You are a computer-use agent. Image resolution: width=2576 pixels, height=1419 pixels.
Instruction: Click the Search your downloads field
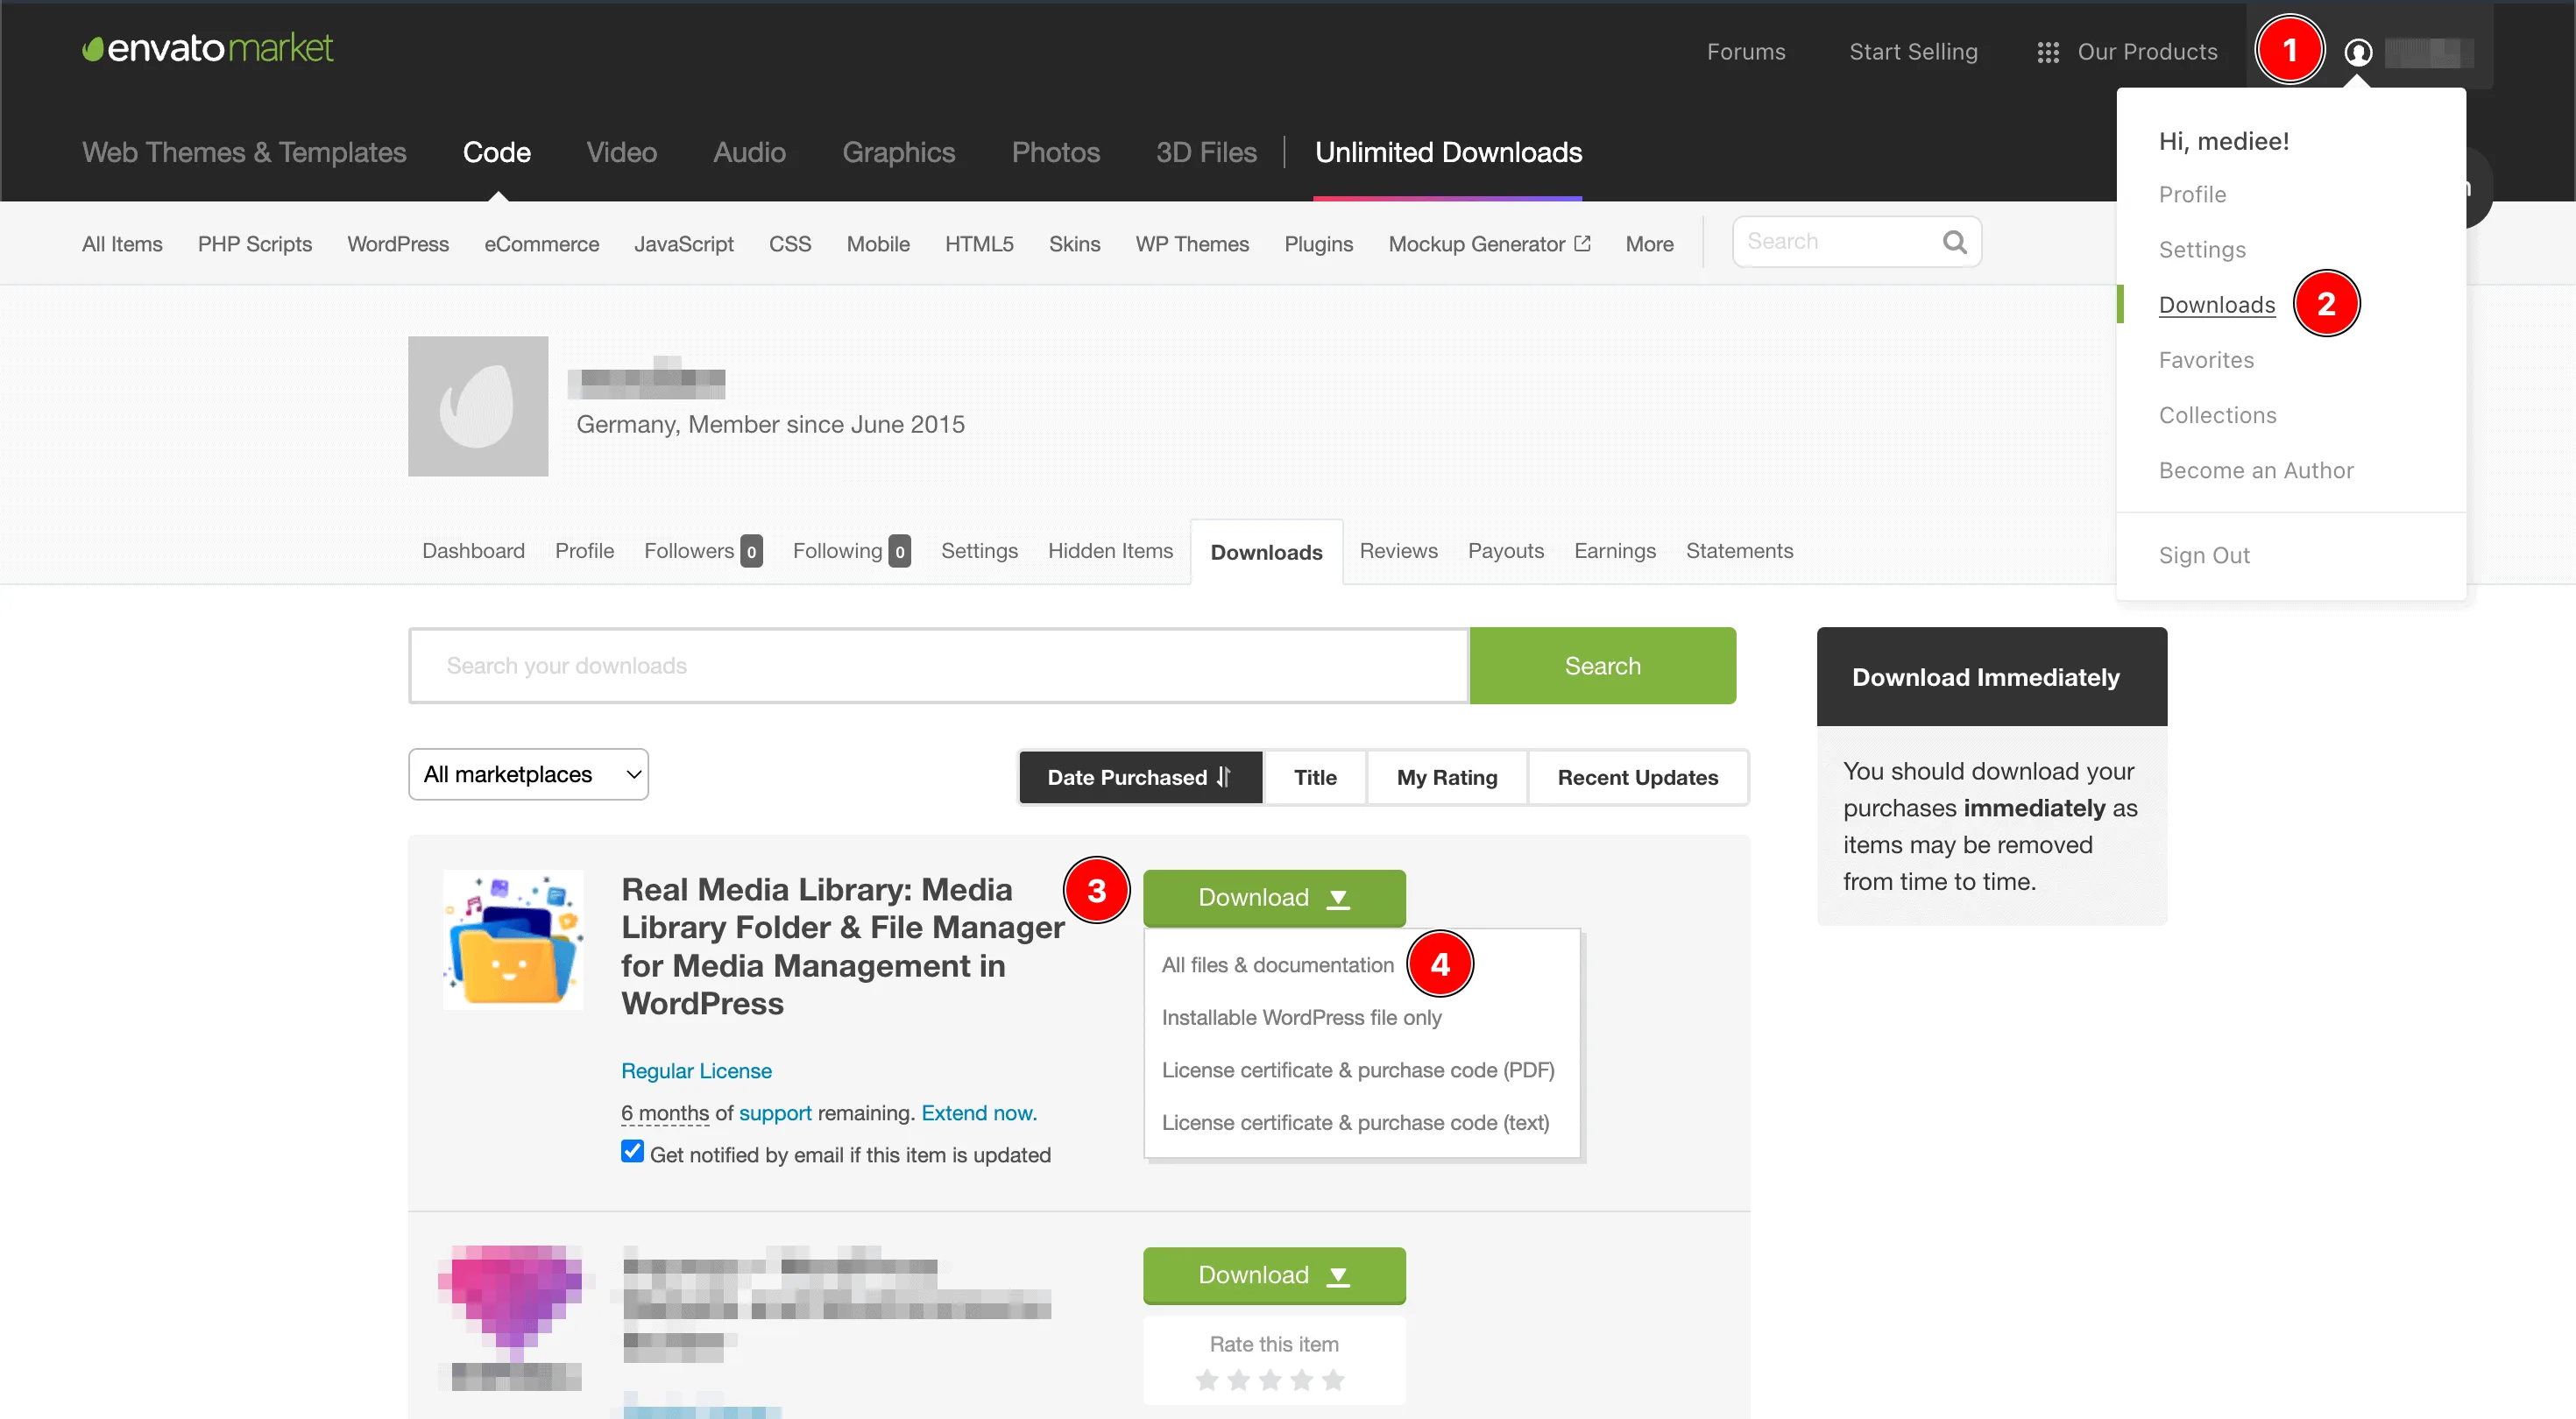click(x=938, y=666)
